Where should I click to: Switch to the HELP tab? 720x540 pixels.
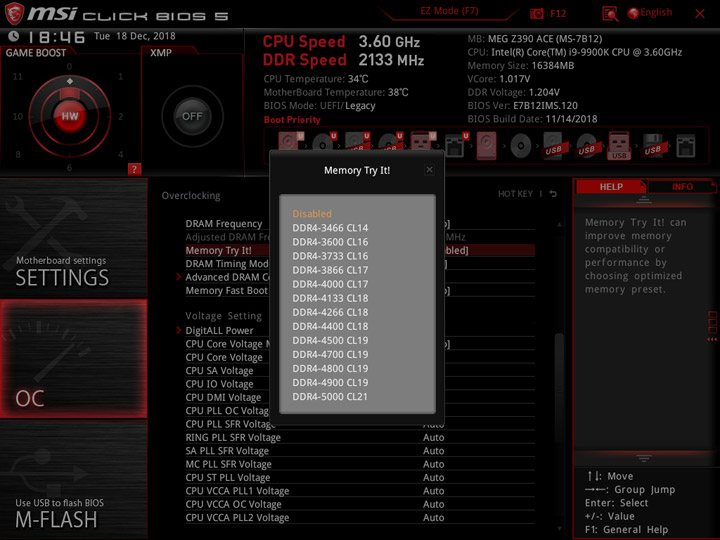coord(611,186)
